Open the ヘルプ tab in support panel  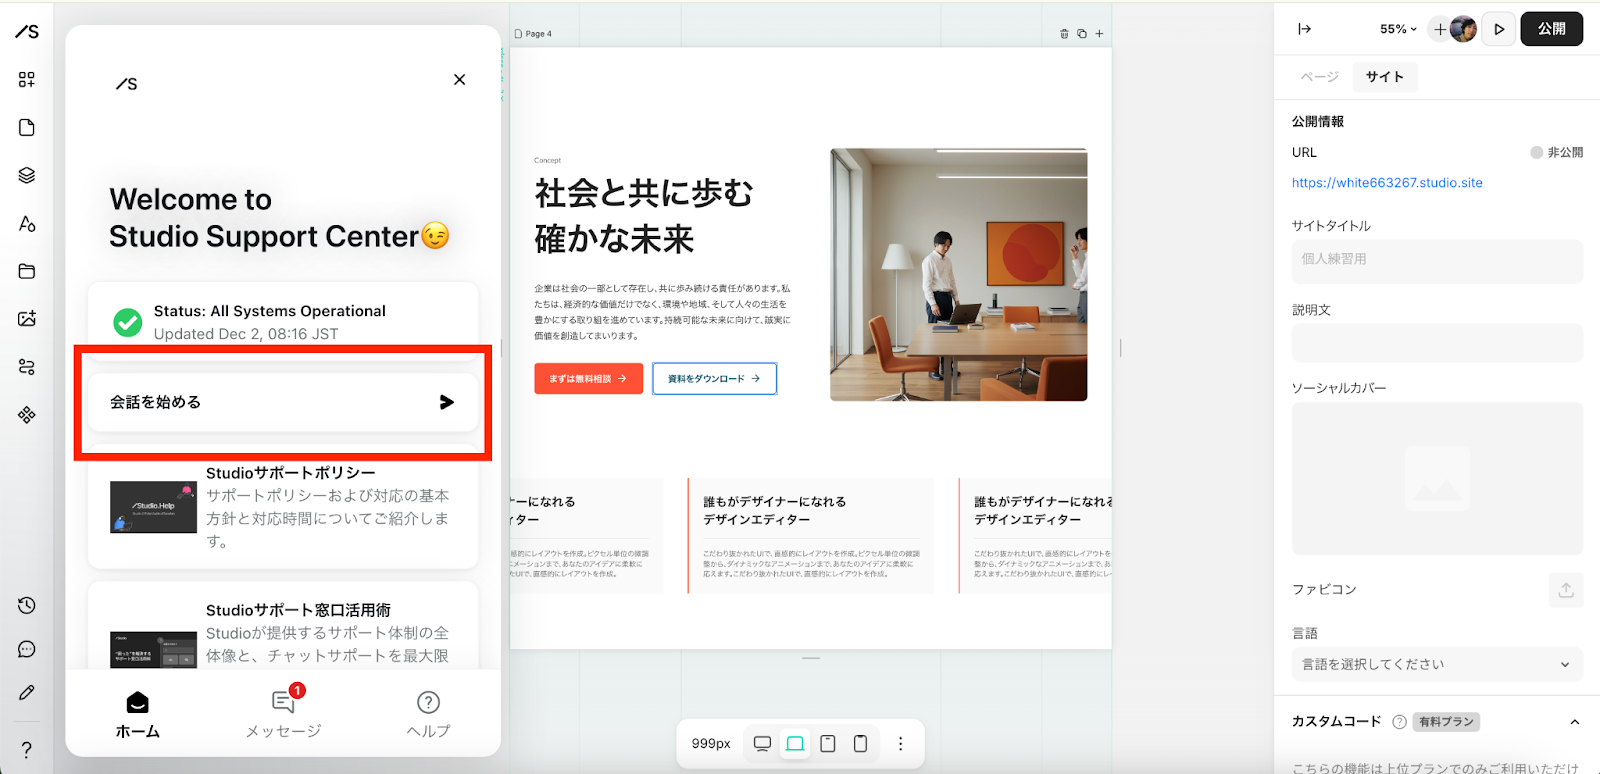click(428, 715)
